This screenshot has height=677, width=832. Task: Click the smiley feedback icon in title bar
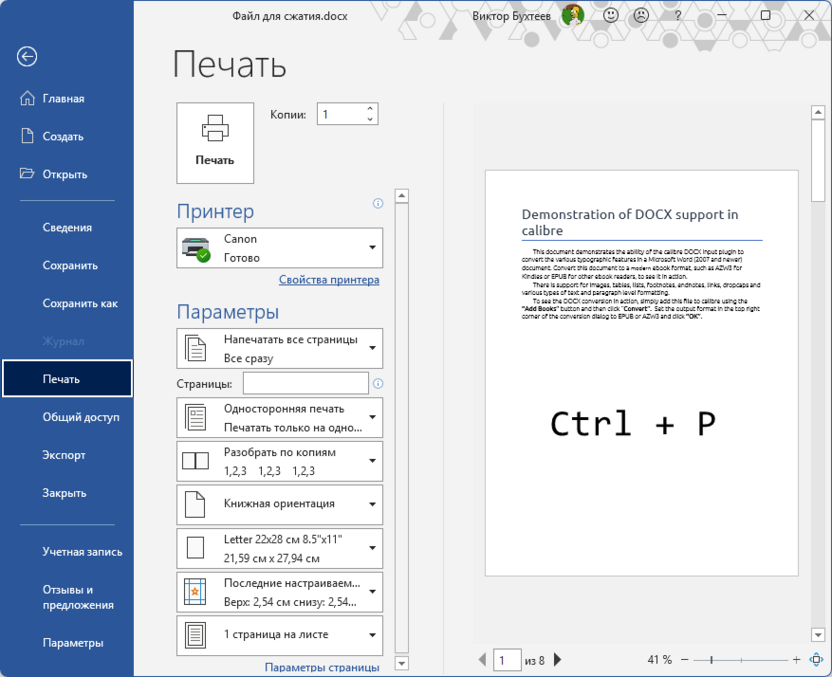[x=610, y=16]
